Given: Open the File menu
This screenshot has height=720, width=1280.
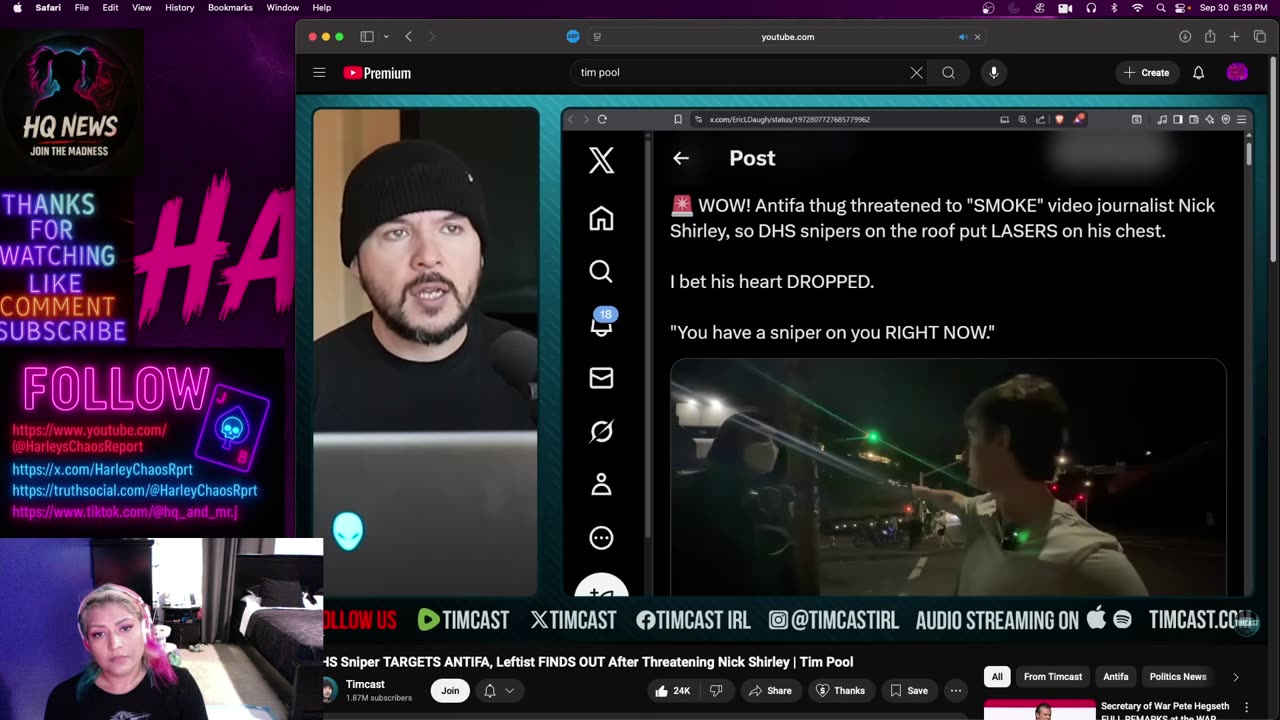Looking at the screenshot, I should click(x=82, y=8).
